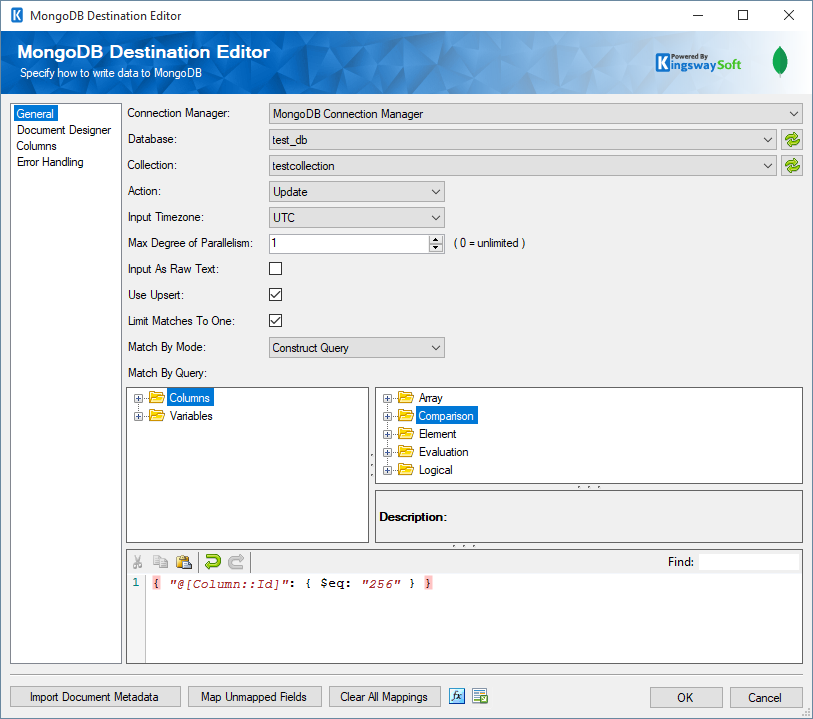Screen dimensions: 813x719
Task: Click the refresh icon next to Database
Action: [792, 139]
